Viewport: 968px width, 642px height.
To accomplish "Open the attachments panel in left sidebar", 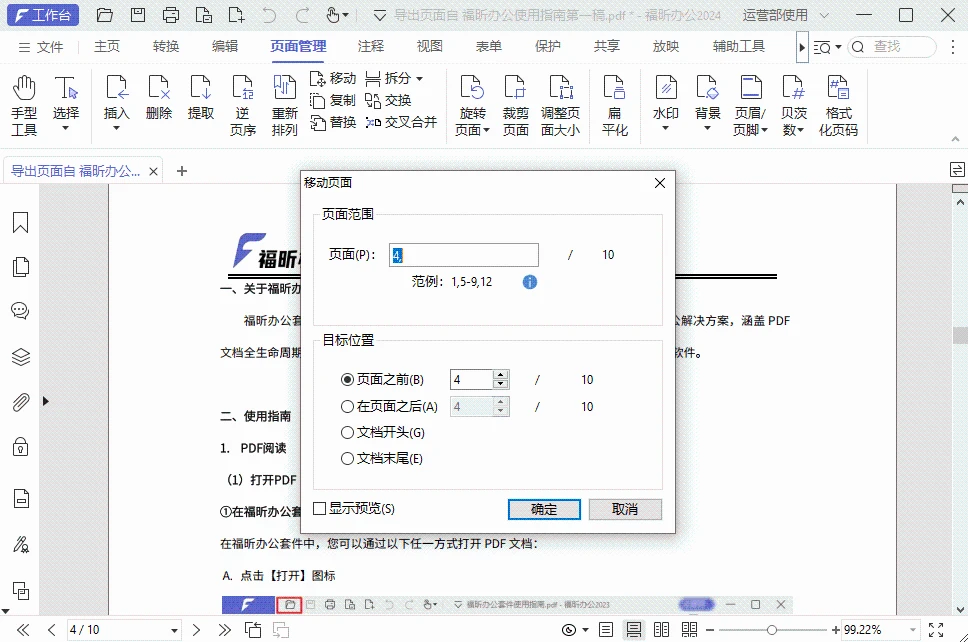I will 20,403.
